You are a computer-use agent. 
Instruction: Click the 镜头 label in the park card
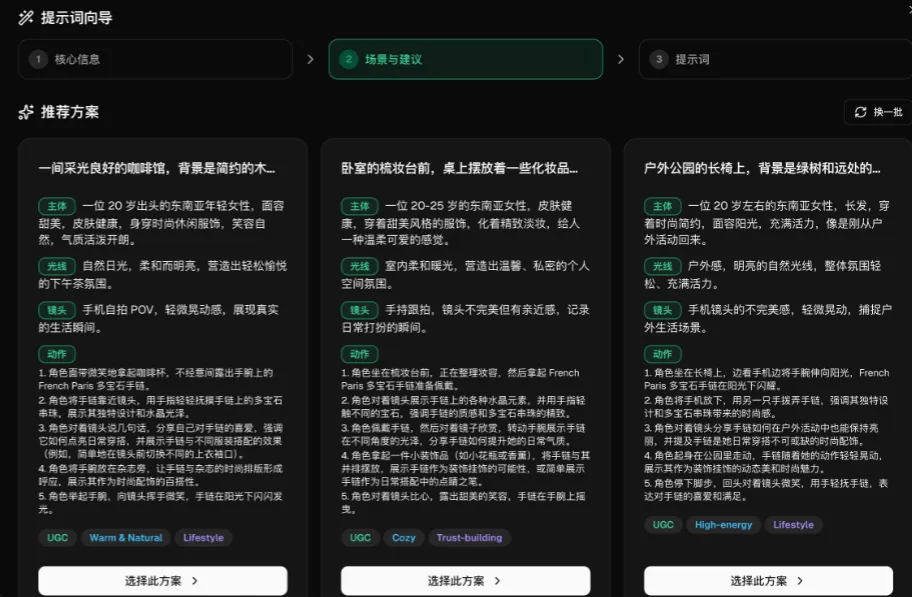pyautogui.click(x=662, y=310)
